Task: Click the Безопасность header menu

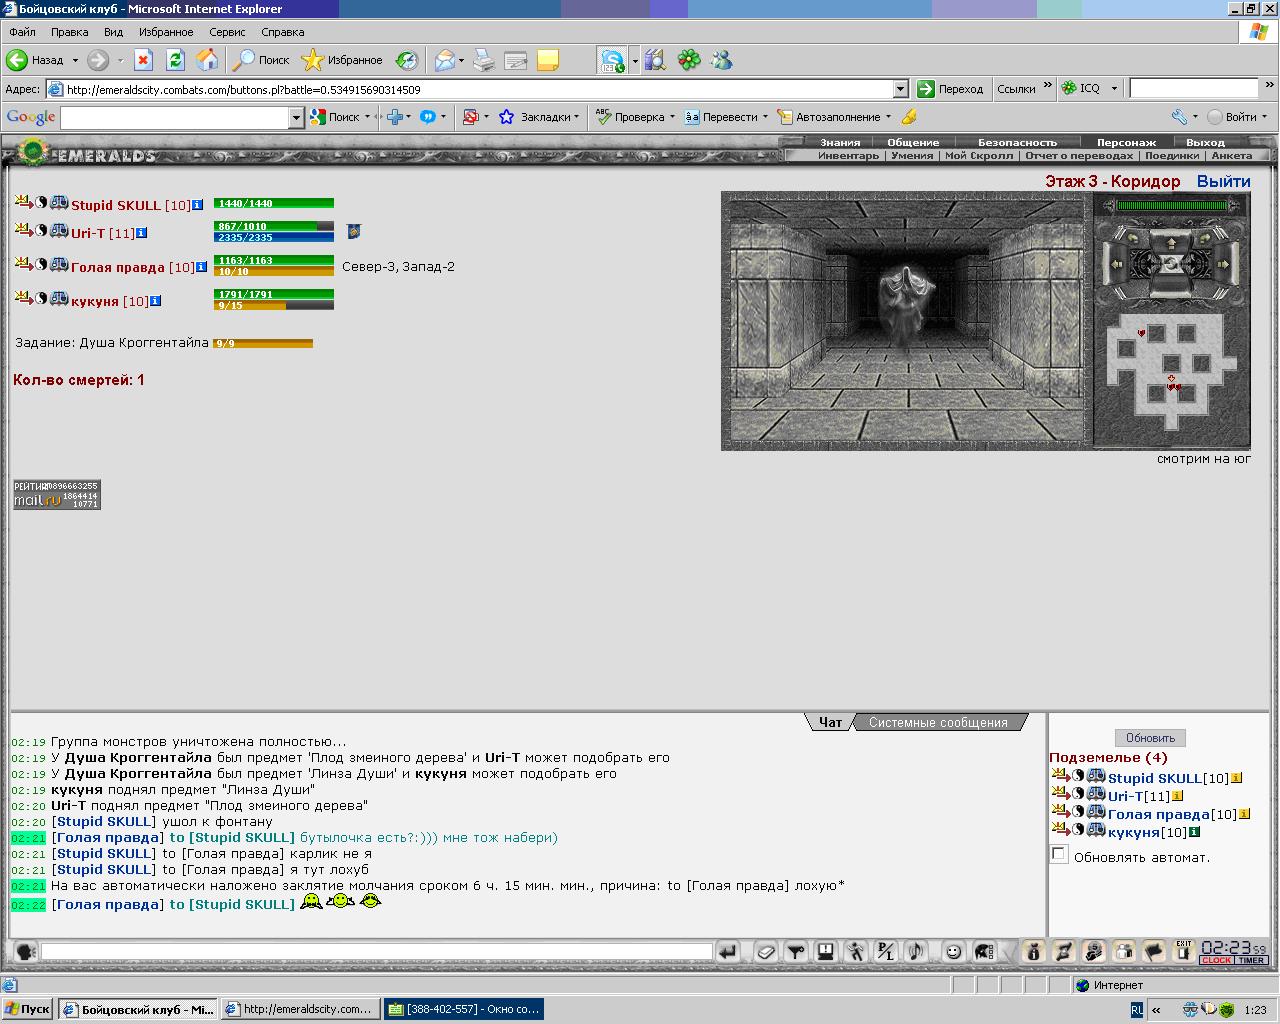Action: 1017,142
